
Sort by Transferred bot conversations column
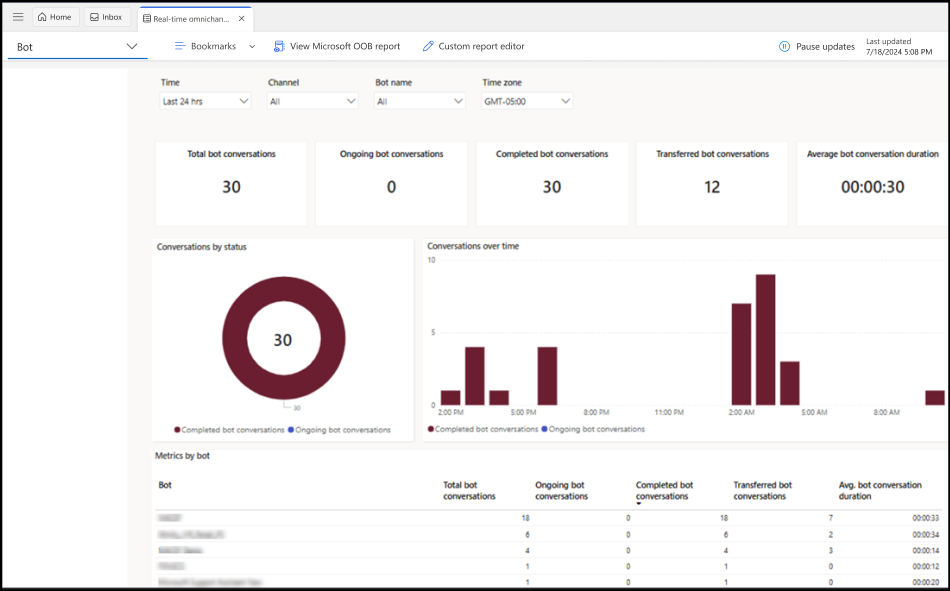click(x=762, y=490)
